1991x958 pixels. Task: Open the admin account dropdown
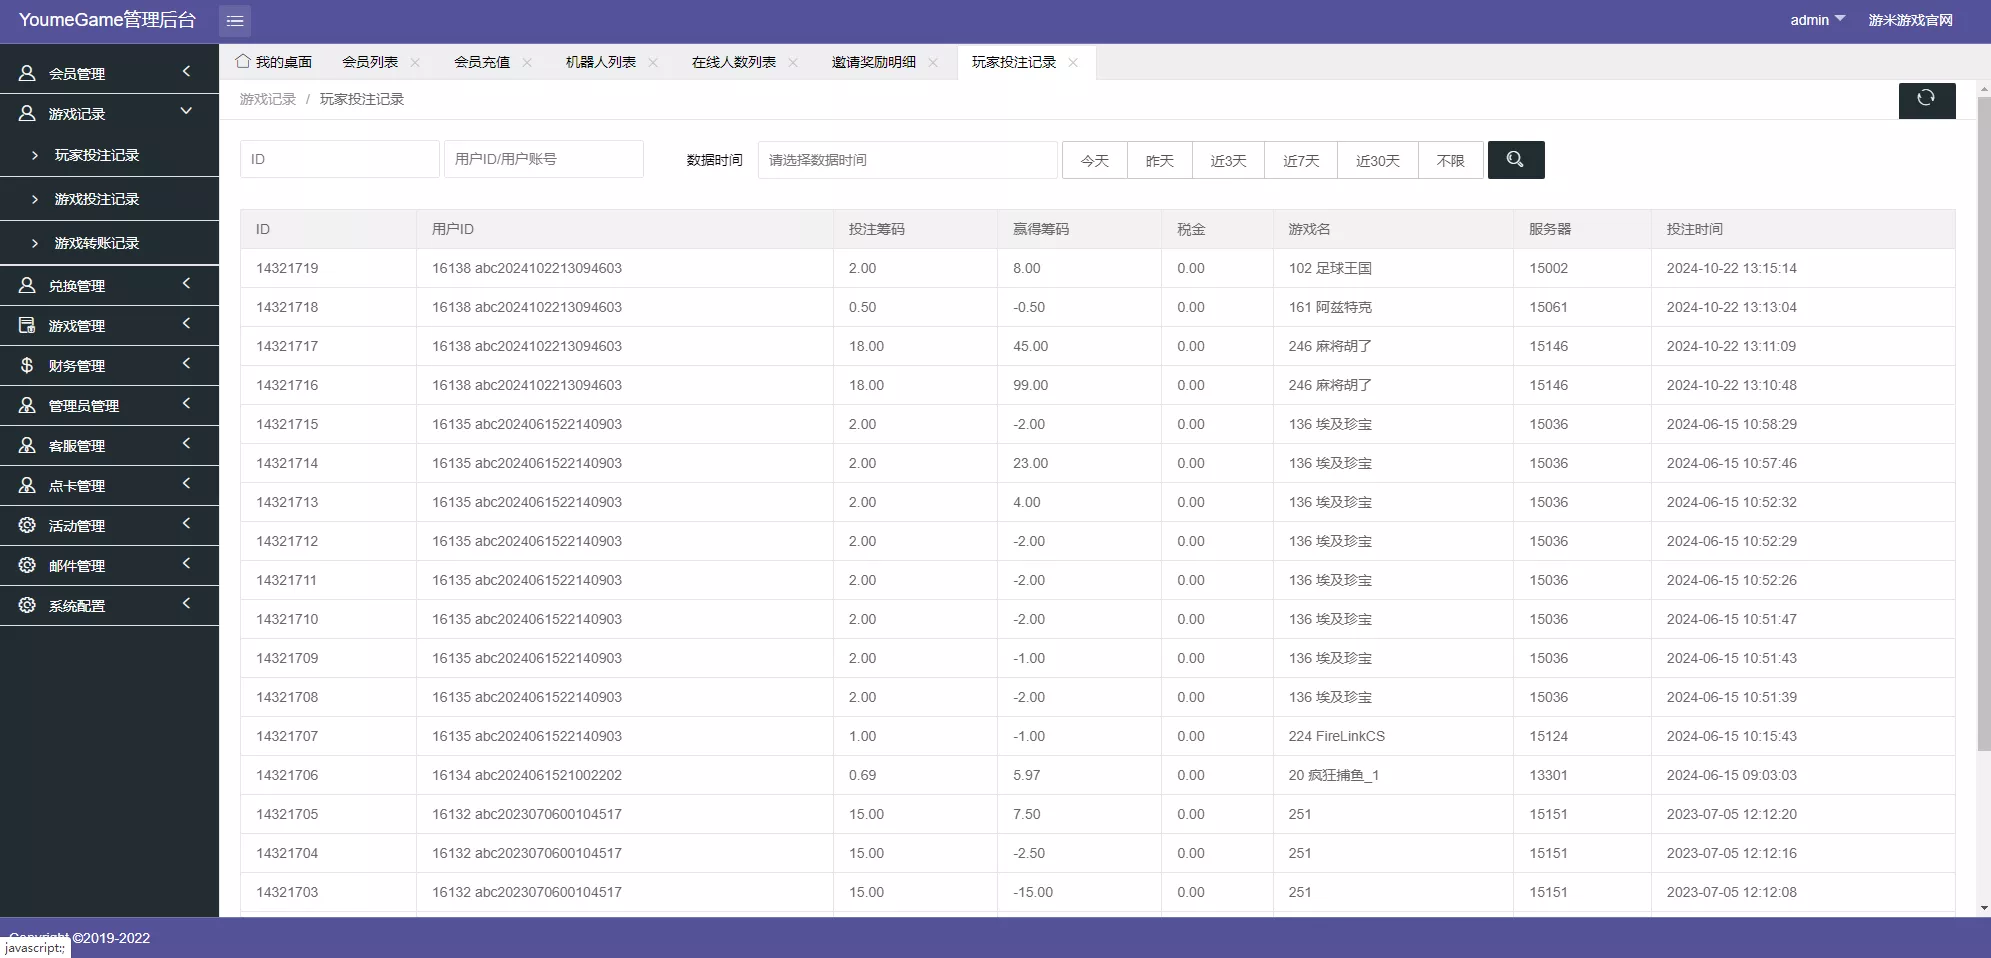(x=1817, y=19)
